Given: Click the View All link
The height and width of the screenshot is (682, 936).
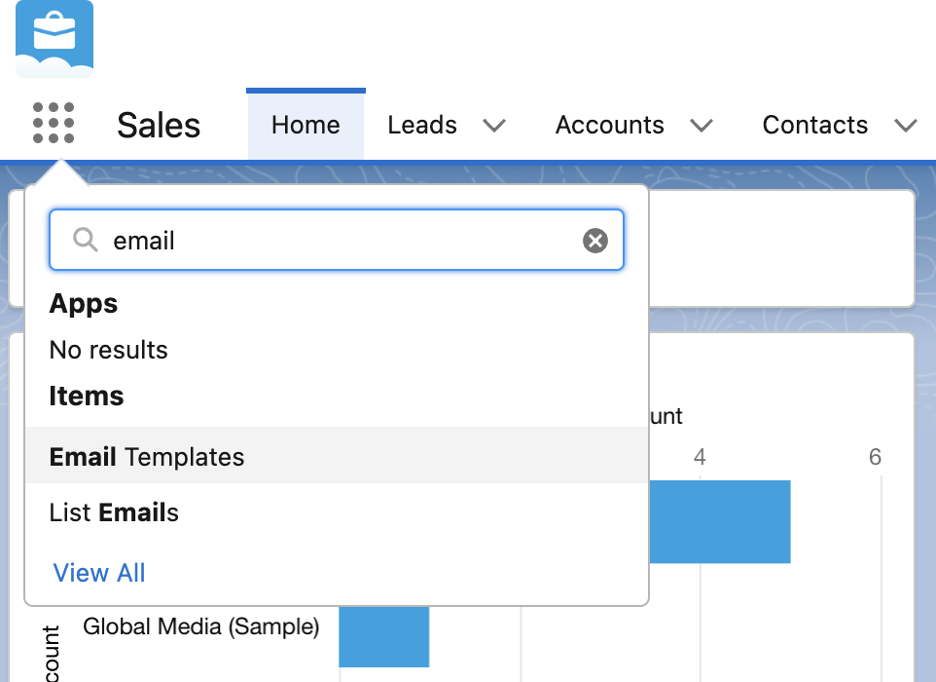Looking at the screenshot, I should (x=99, y=573).
